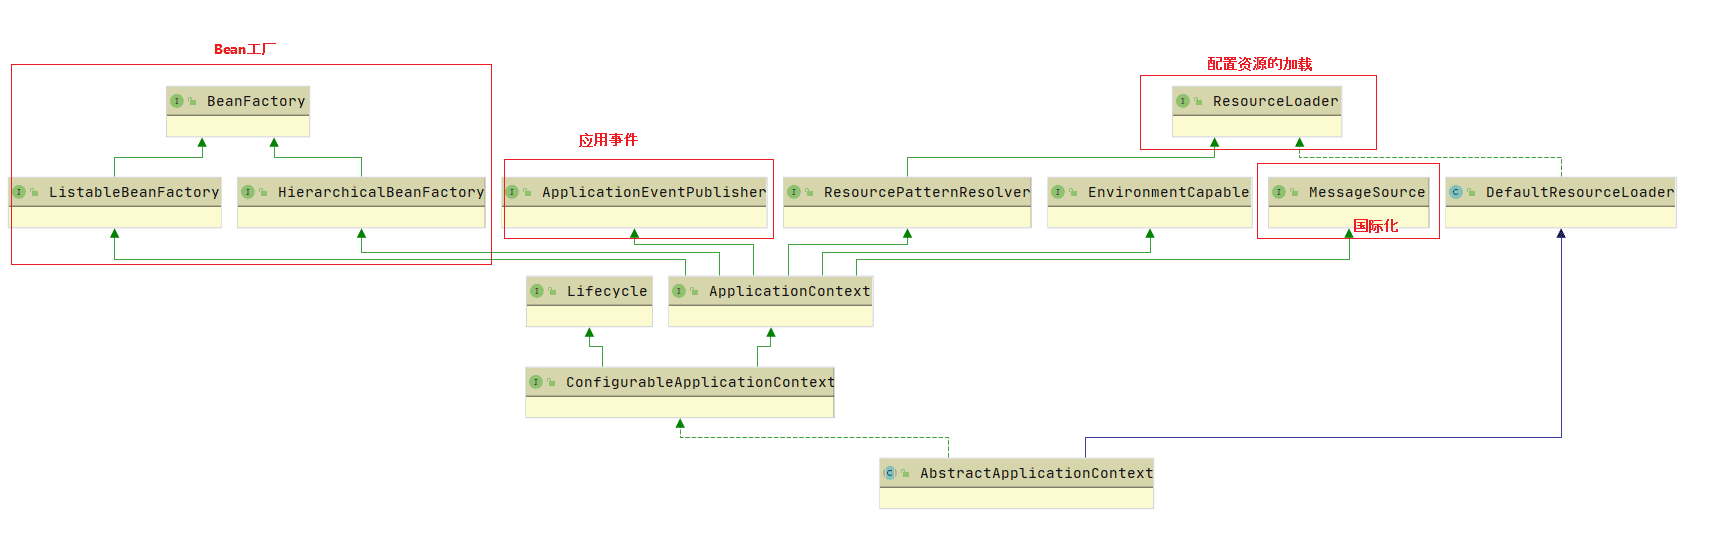The height and width of the screenshot is (549, 1729).
Task: Select the ApplicationEventPublisher node title
Action: coord(653,192)
